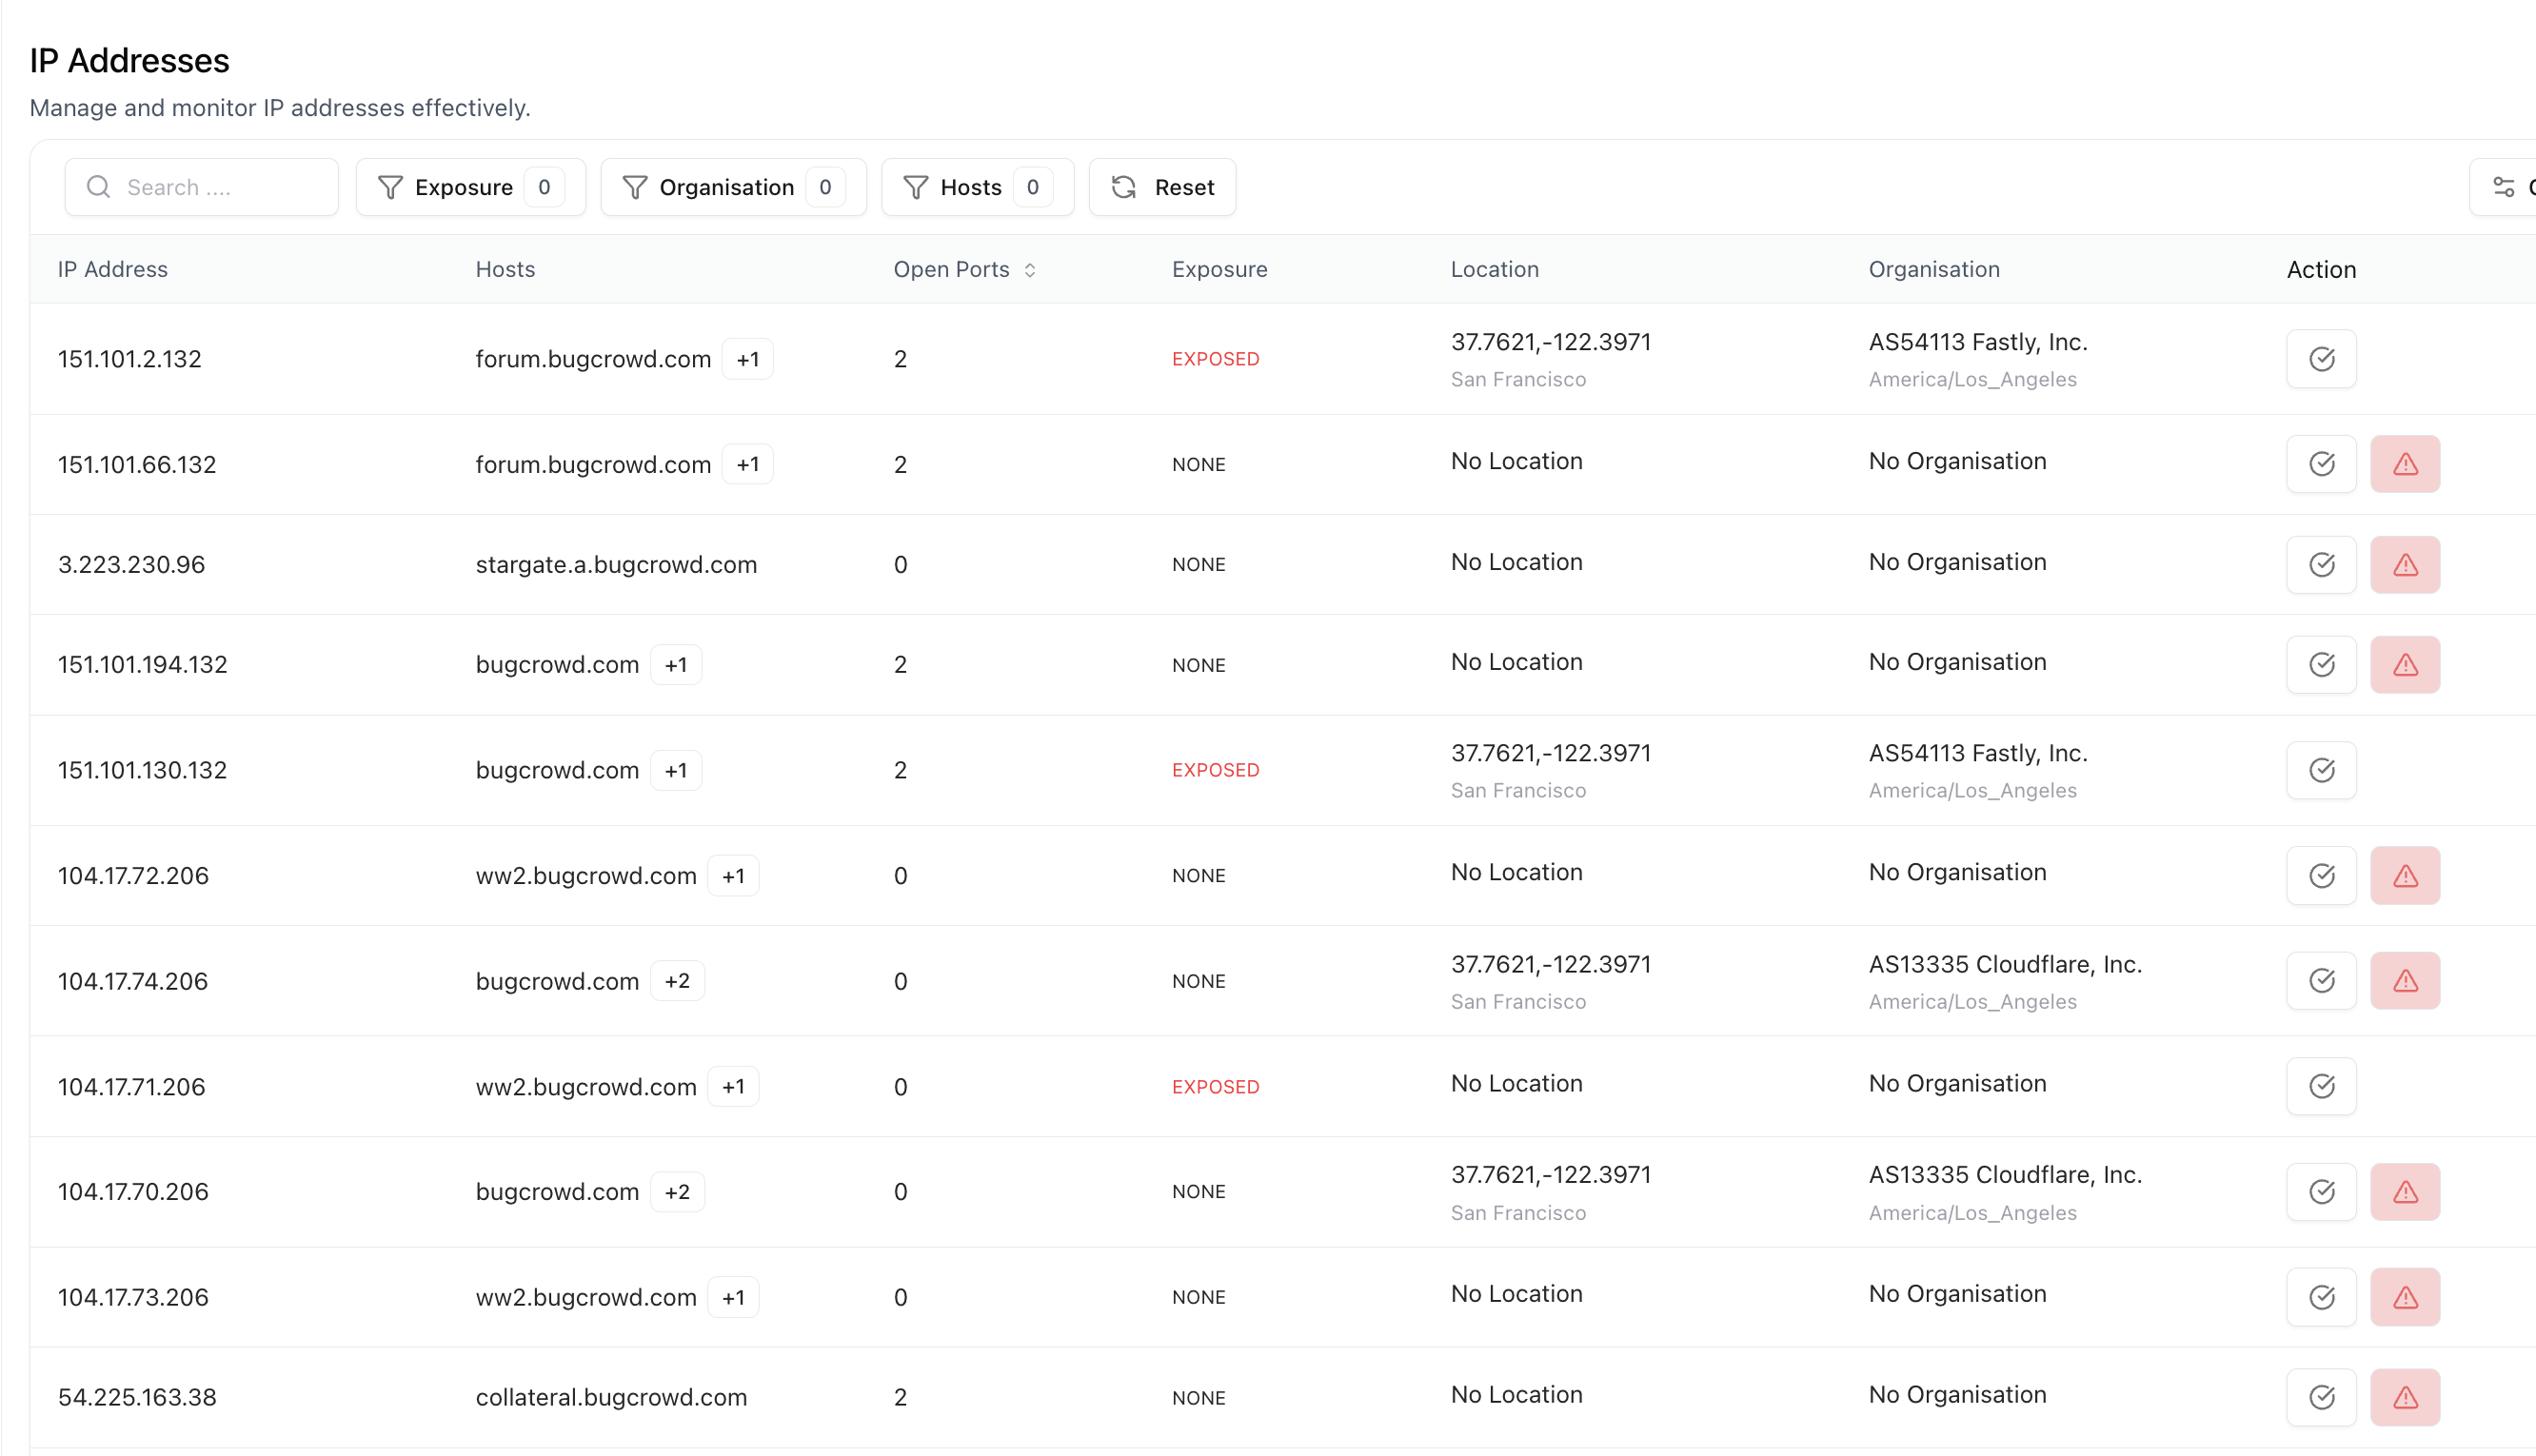Click warning icon for 104.17.72.206 row

[2405, 876]
